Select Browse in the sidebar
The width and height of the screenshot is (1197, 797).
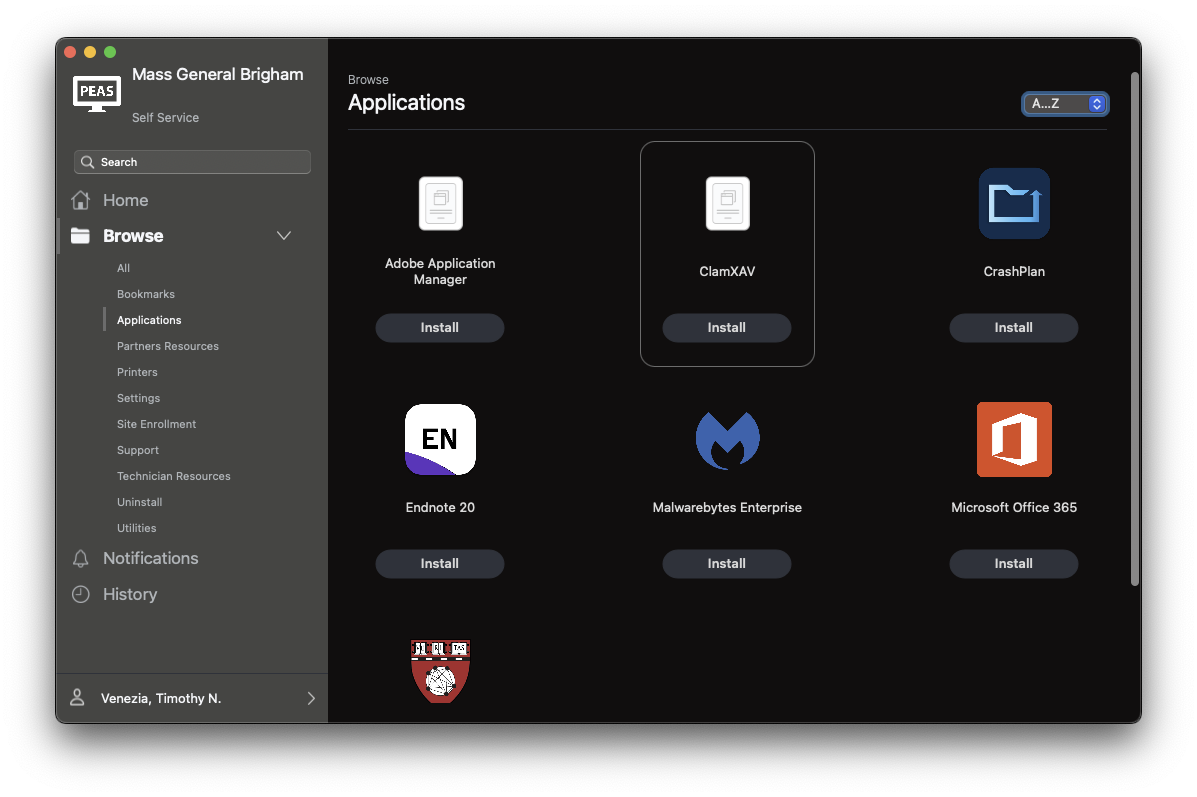[x=133, y=236]
